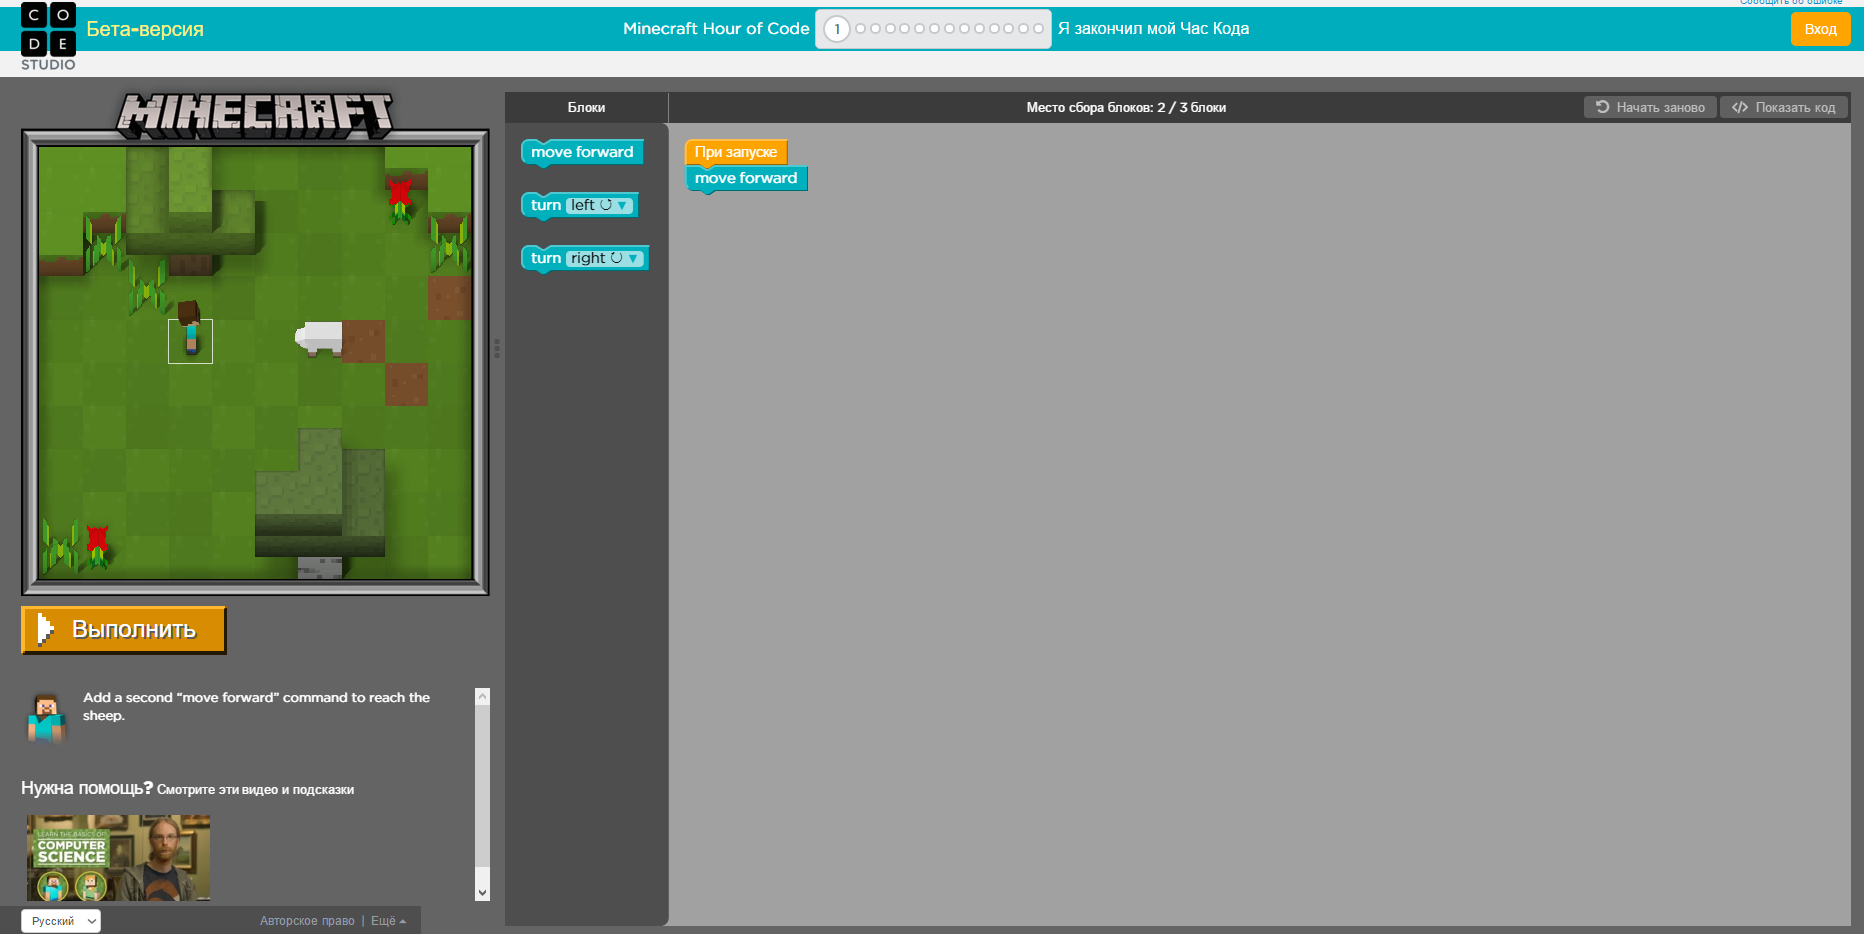Image resolution: width=1864 pixels, height=934 pixels.
Task: Open the turn right direction dropdown arrow
Action: 633,258
